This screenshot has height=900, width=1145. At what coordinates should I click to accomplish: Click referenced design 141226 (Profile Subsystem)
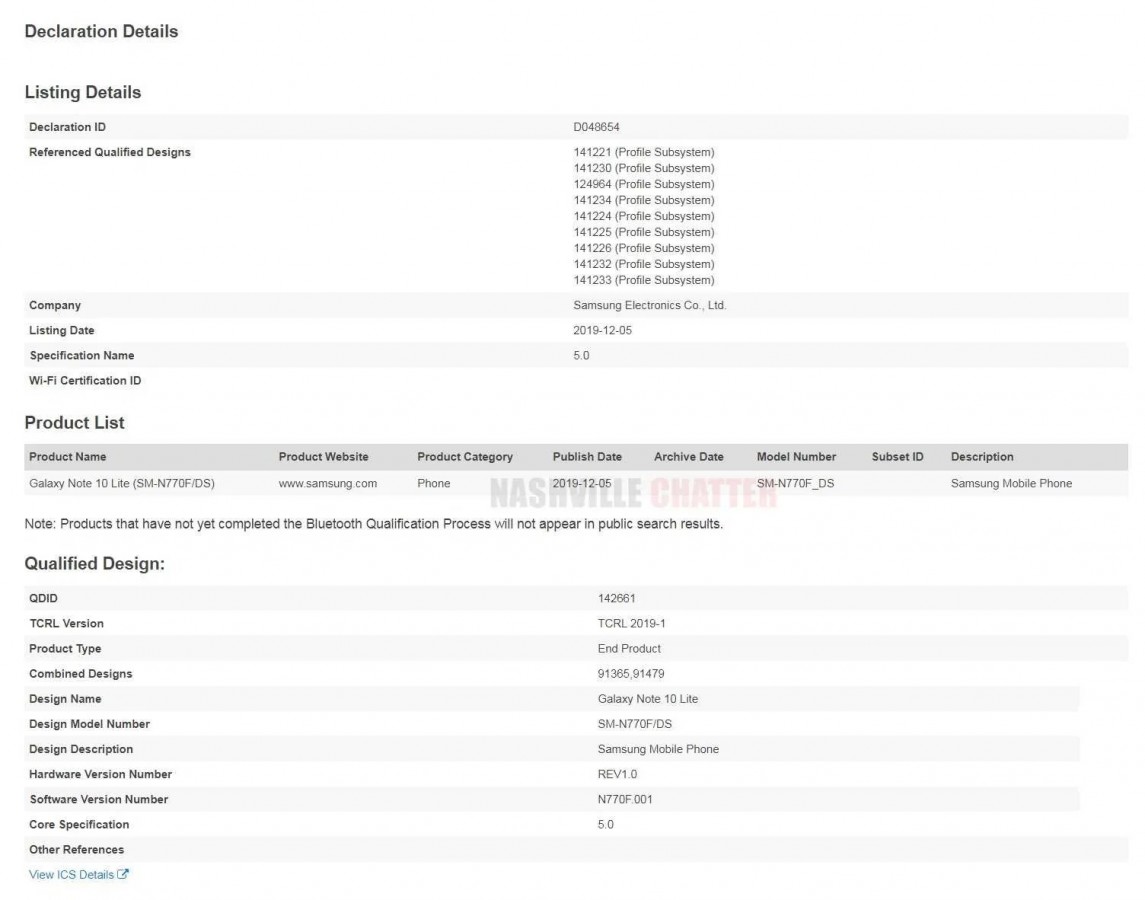point(644,248)
